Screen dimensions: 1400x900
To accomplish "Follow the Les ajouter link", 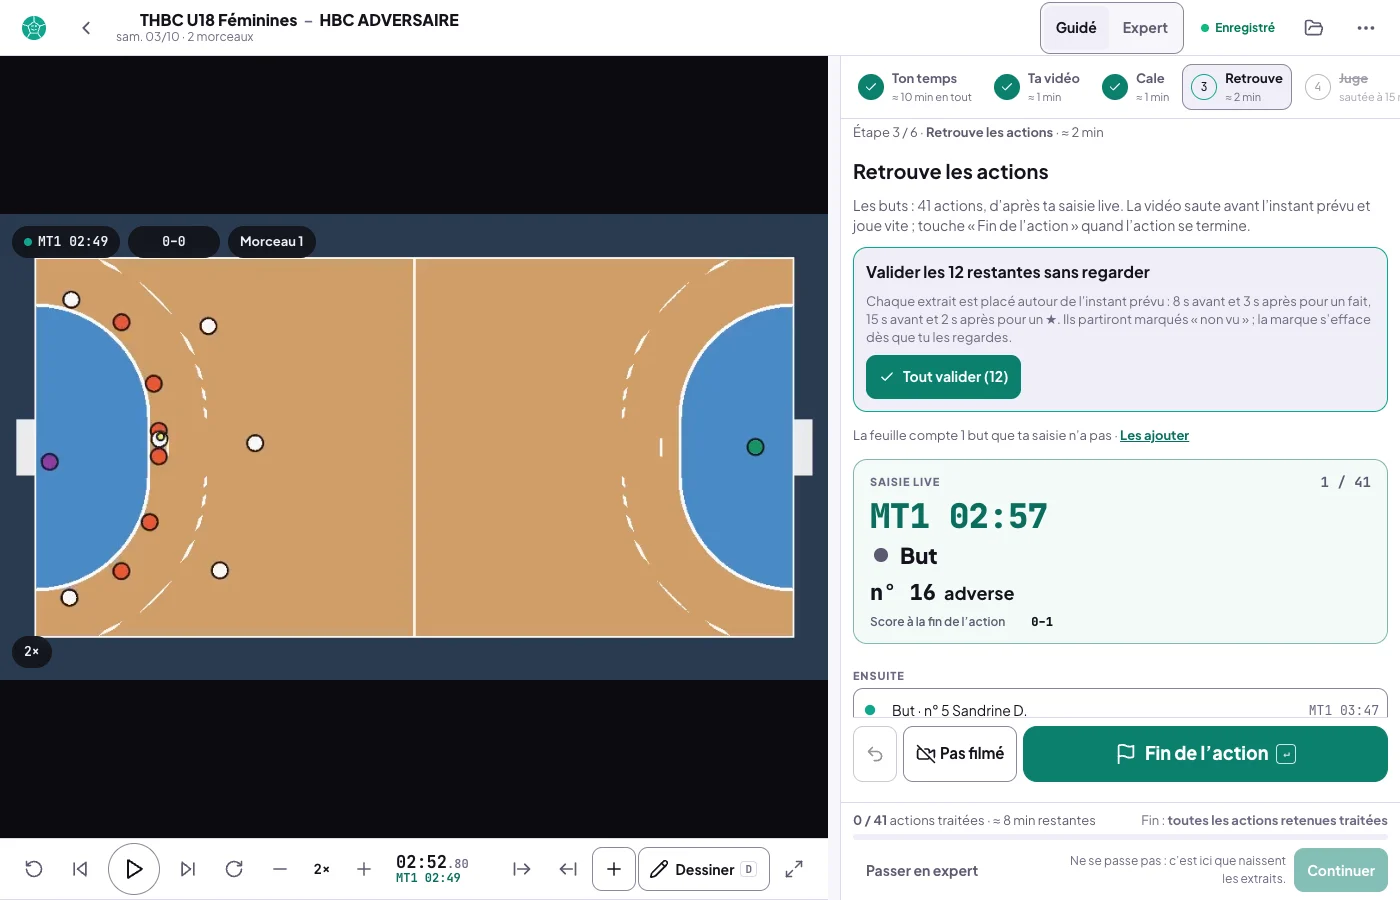I will point(1154,436).
